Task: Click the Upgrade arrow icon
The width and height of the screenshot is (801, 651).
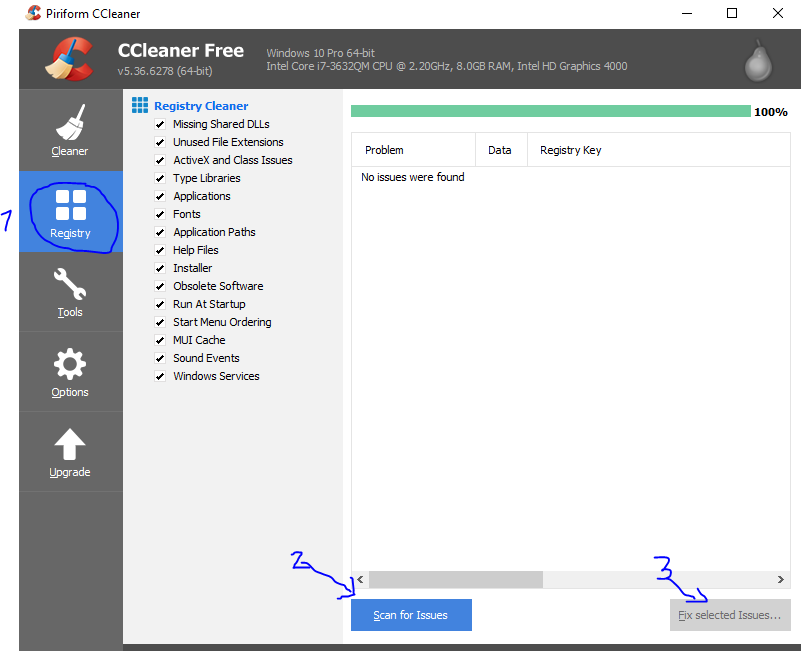Action: [x=70, y=444]
